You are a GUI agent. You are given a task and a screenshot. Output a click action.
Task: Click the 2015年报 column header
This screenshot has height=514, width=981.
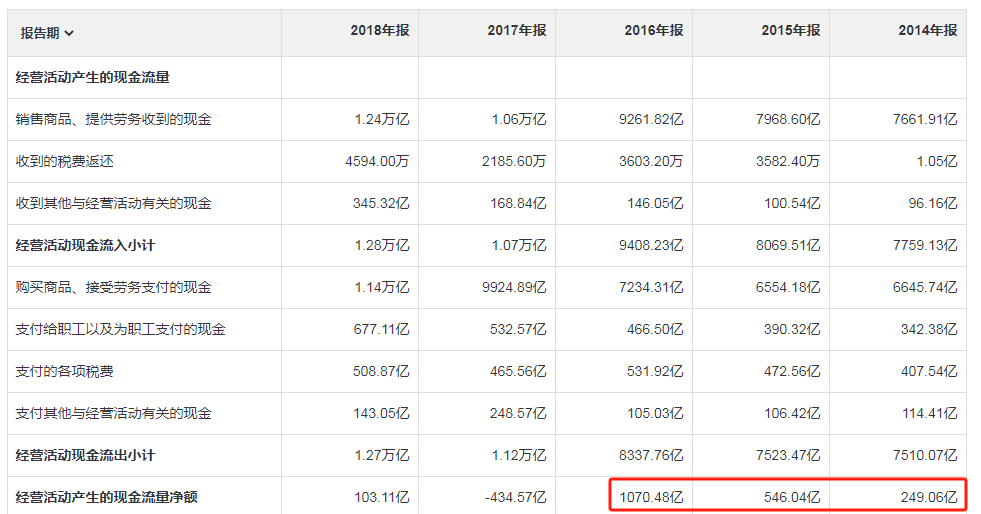tap(791, 31)
